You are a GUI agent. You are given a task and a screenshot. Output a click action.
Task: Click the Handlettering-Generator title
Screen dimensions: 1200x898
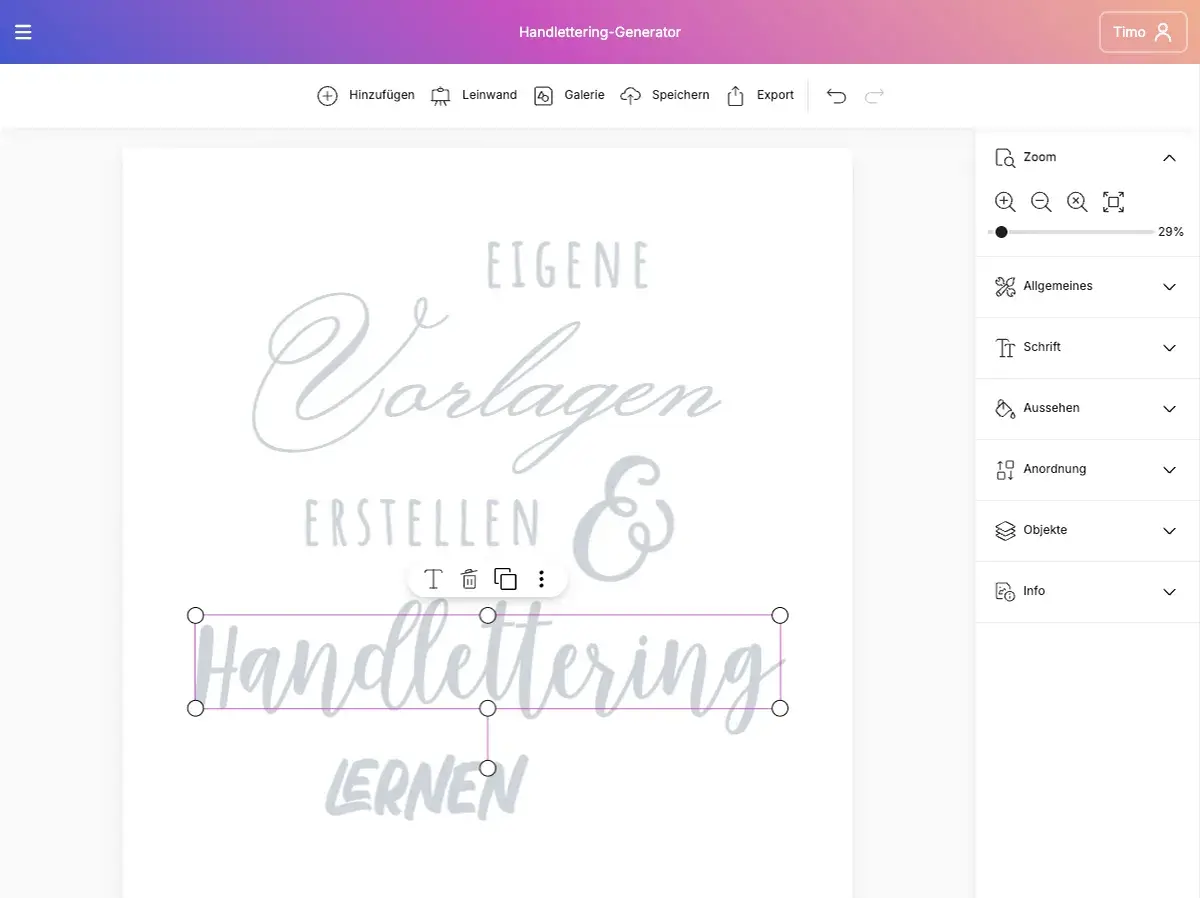point(600,32)
